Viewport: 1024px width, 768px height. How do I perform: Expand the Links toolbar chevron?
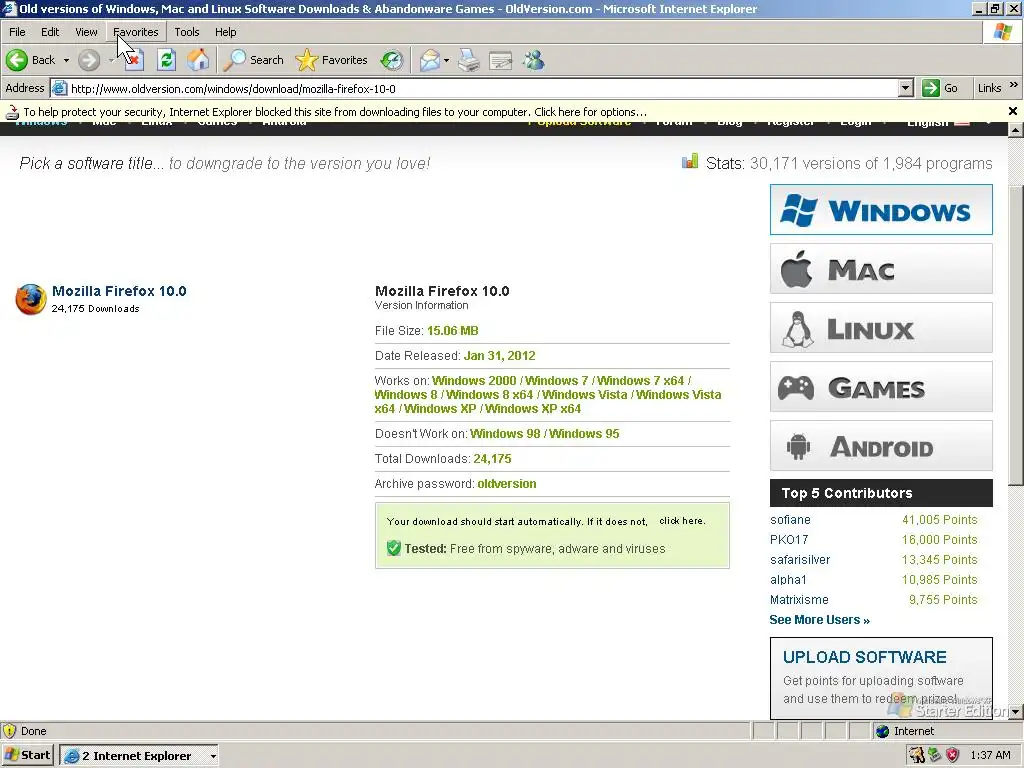point(1014,85)
